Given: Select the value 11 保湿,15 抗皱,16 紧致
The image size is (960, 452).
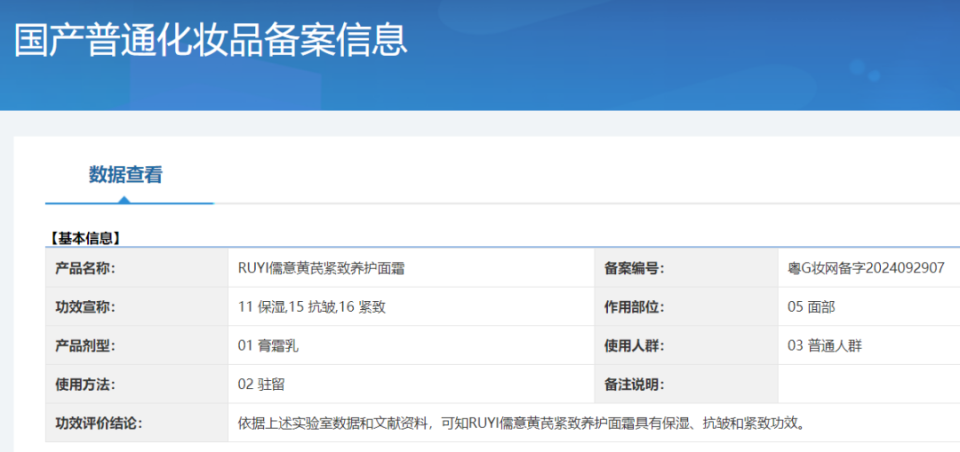Looking at the screenshot, I should [x=312, y=307].
